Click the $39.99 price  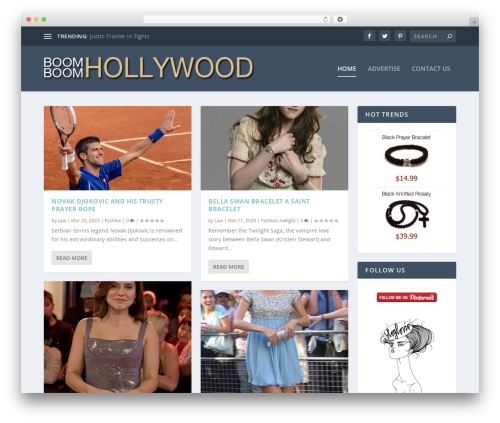tap(406, 236)
